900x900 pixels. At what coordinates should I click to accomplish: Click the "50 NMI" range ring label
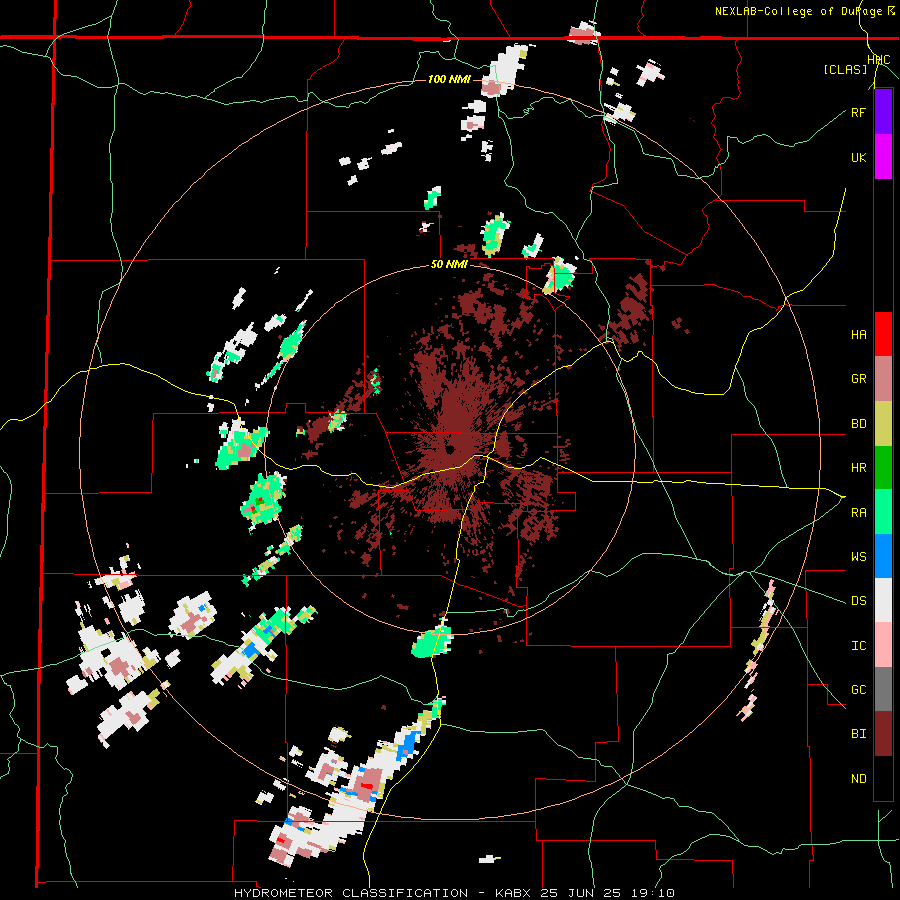click(x=449, y=265)
